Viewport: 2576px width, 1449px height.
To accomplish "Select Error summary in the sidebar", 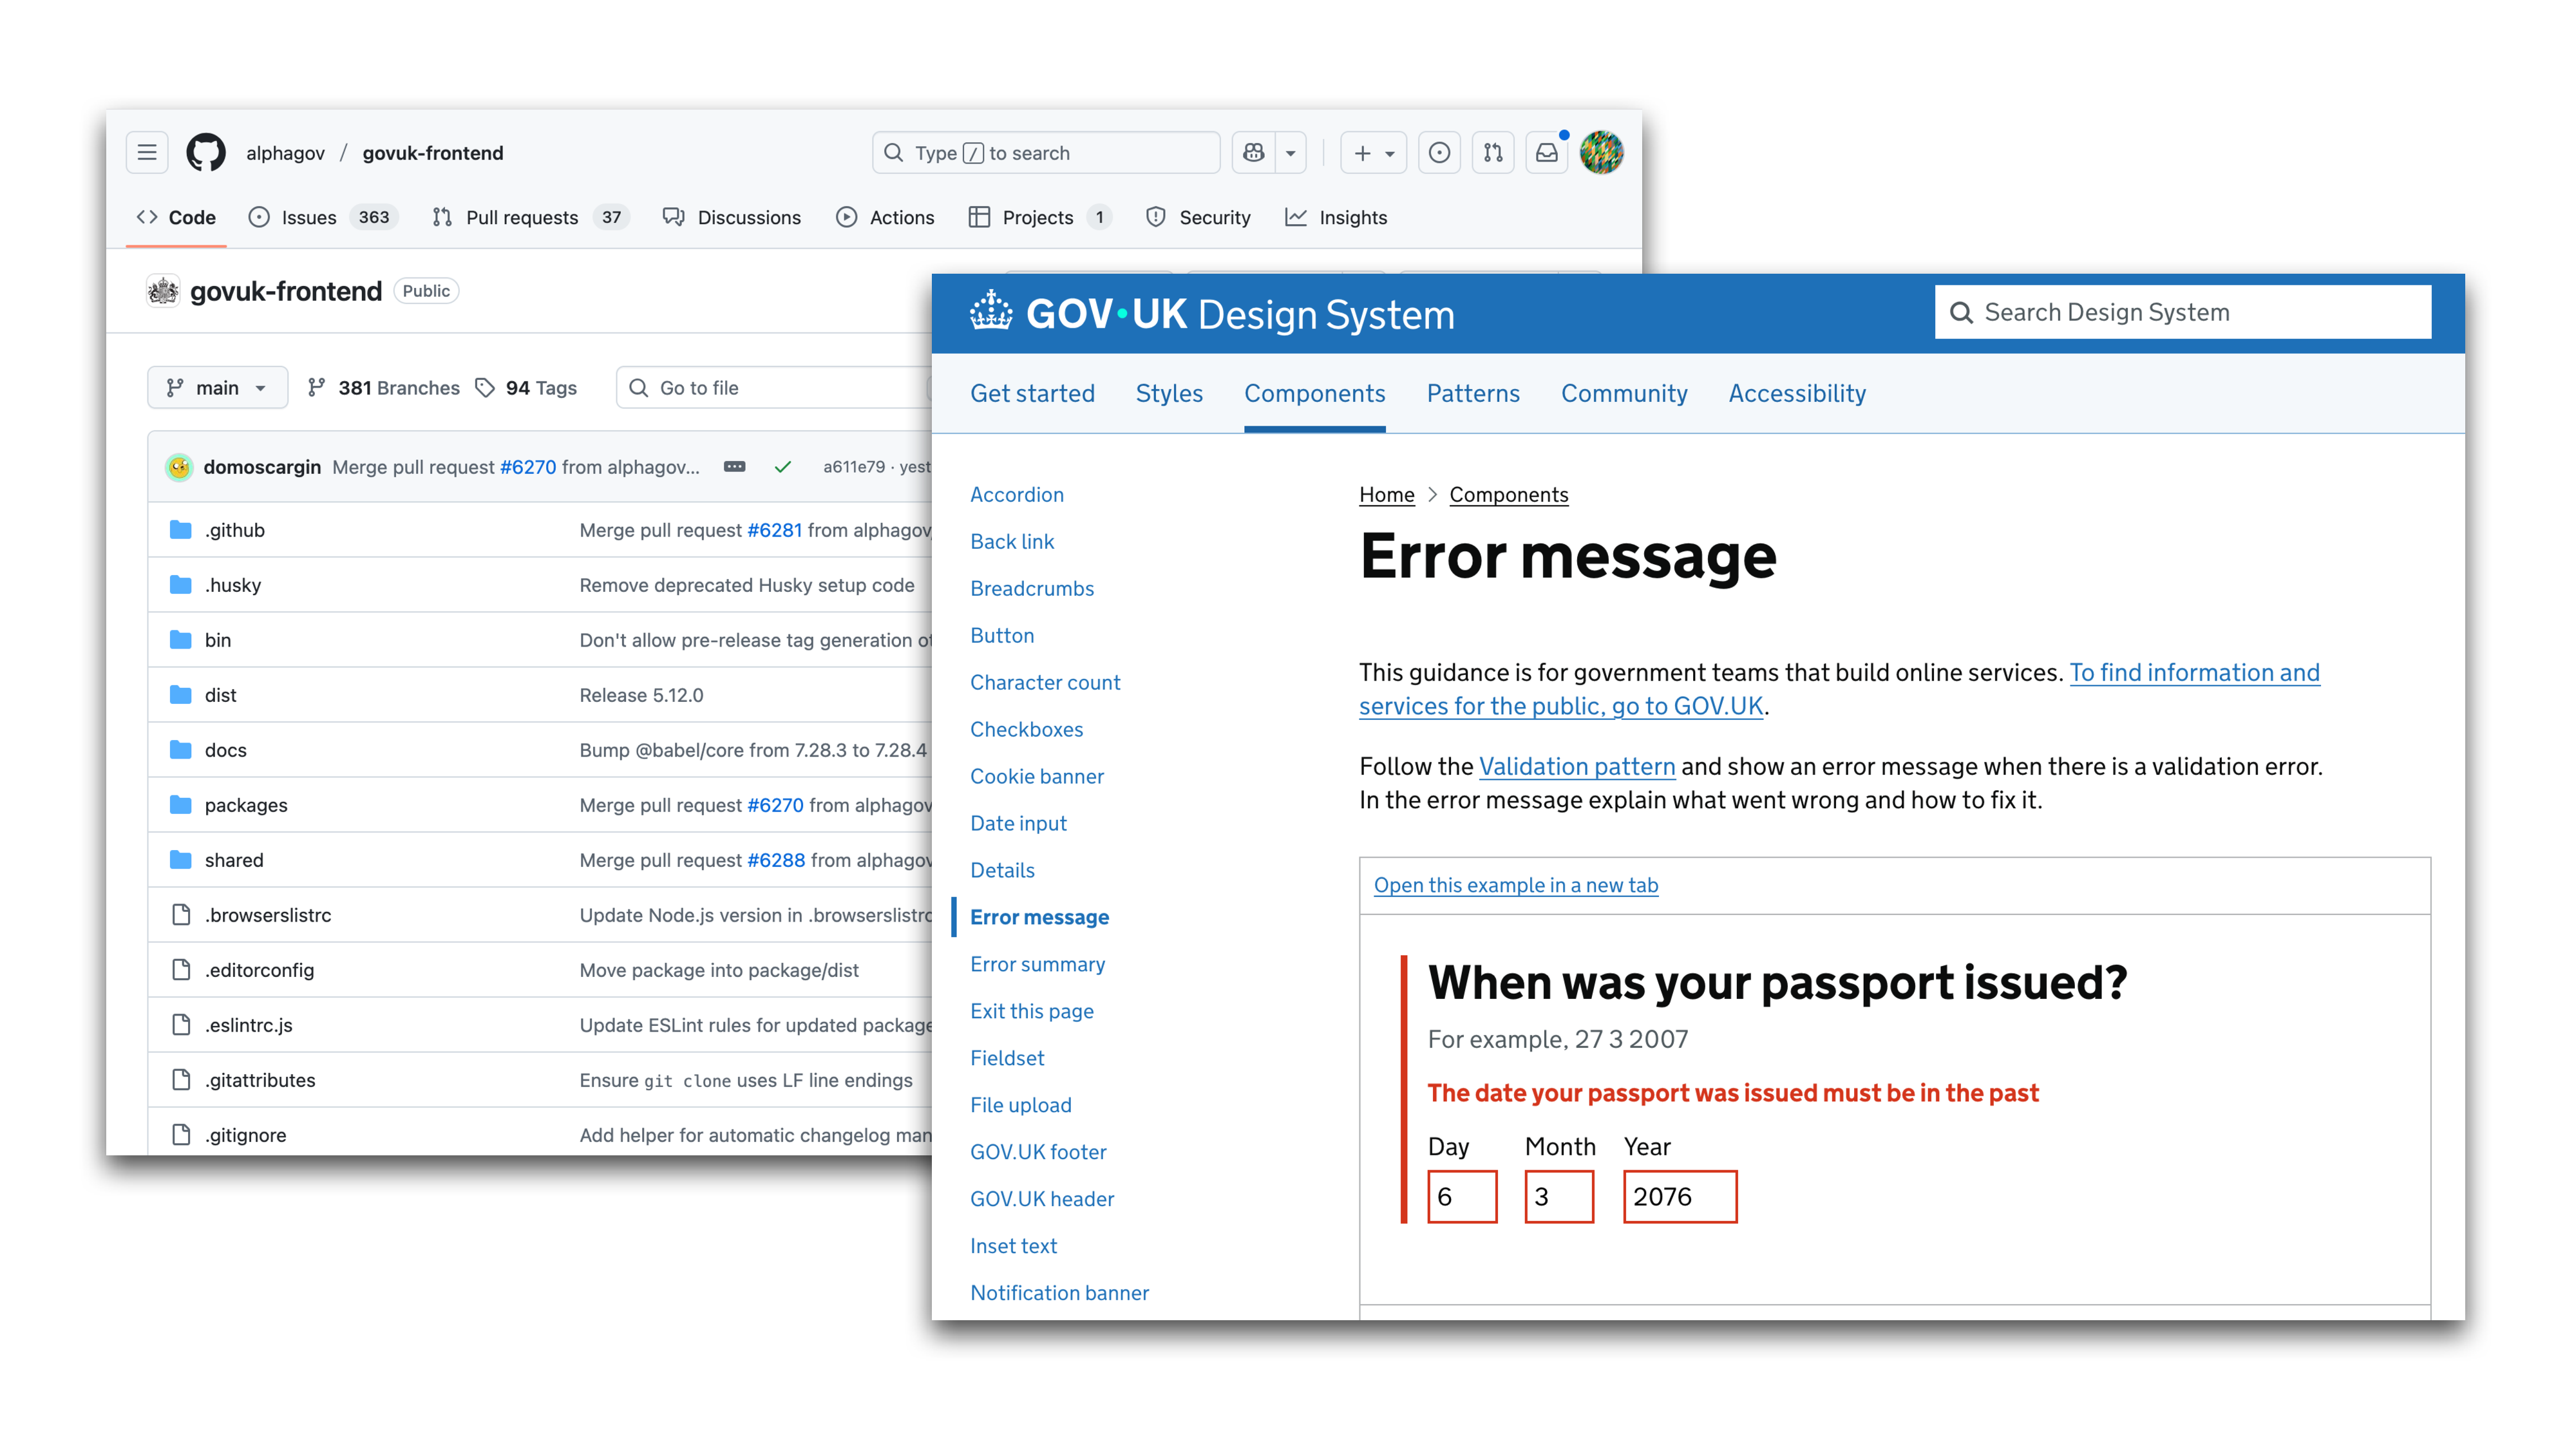I will (1037, 964).
